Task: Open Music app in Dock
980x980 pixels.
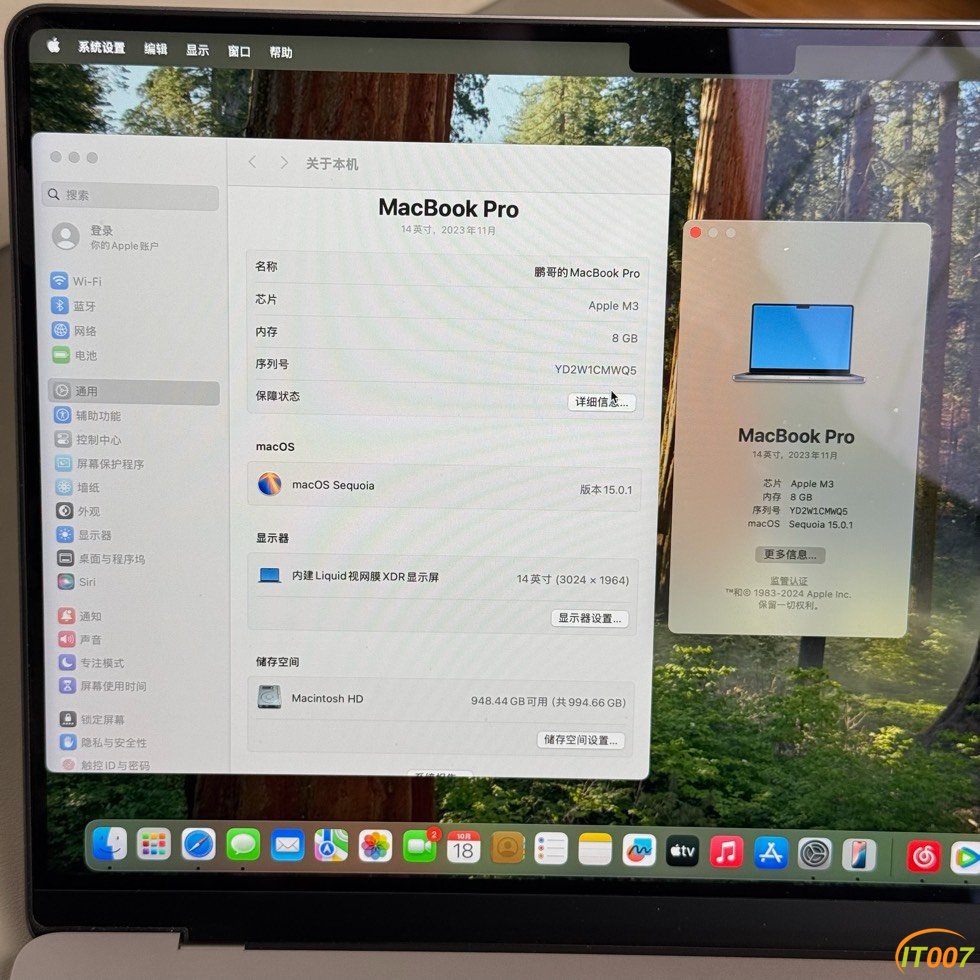Action: (x=726, y=852)
